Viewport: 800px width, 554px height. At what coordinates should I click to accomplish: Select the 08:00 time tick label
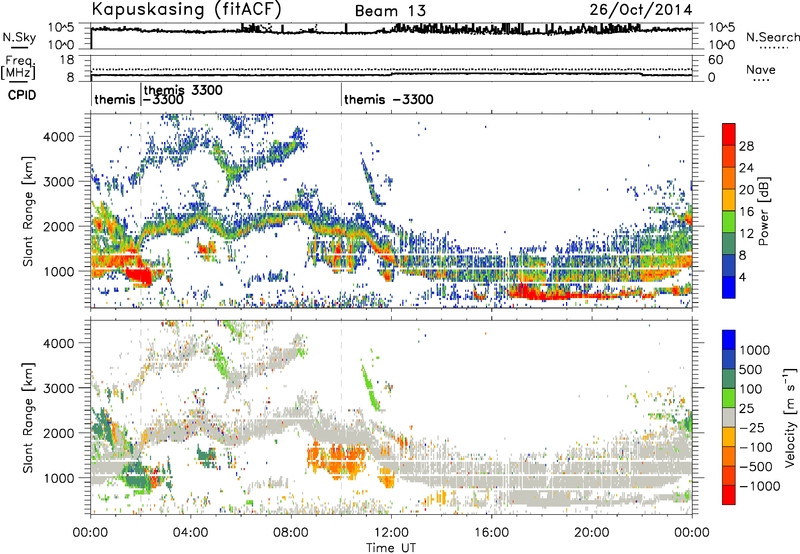tap(291, 533)
